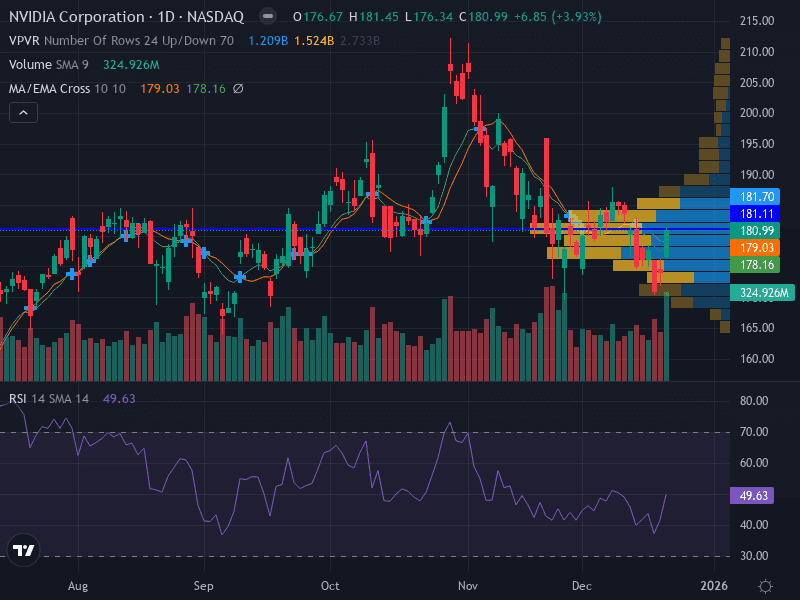Click the open value O176.67
800x600 pixels.
(x=318, y=17)
